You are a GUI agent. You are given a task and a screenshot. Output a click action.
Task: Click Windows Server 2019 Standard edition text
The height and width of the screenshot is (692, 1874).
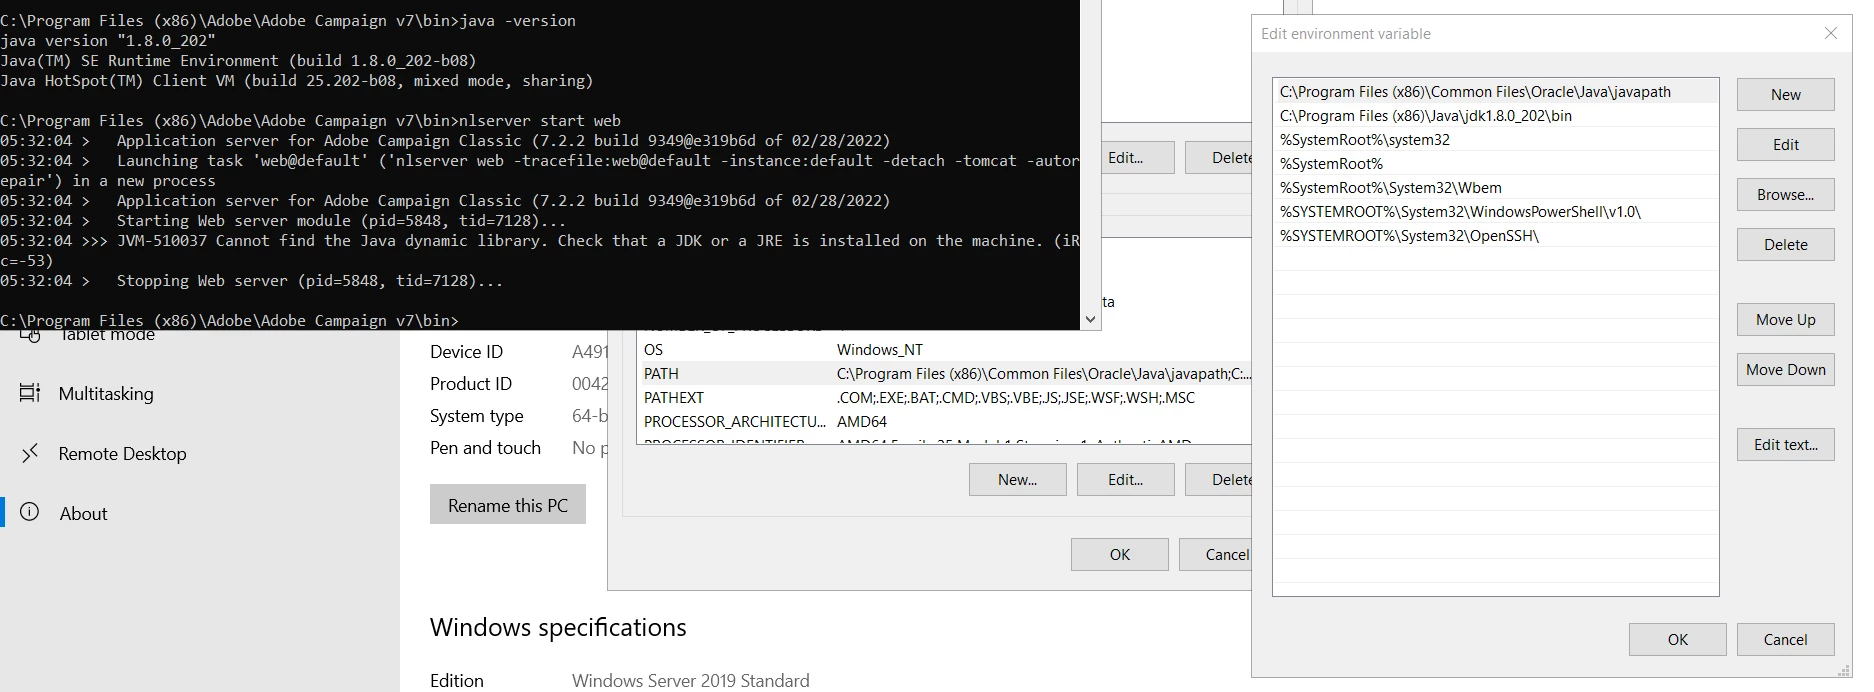pyautogui.click(x=690, y=681)
